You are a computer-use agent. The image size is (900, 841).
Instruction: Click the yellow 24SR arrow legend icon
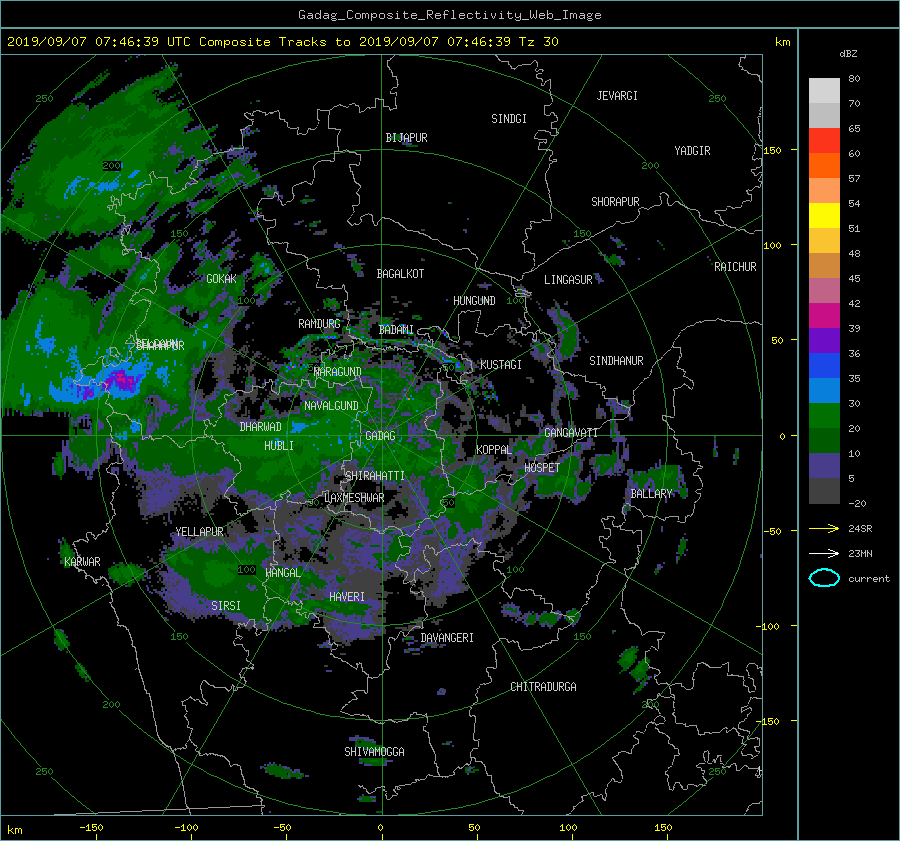(x=824, y=528)
